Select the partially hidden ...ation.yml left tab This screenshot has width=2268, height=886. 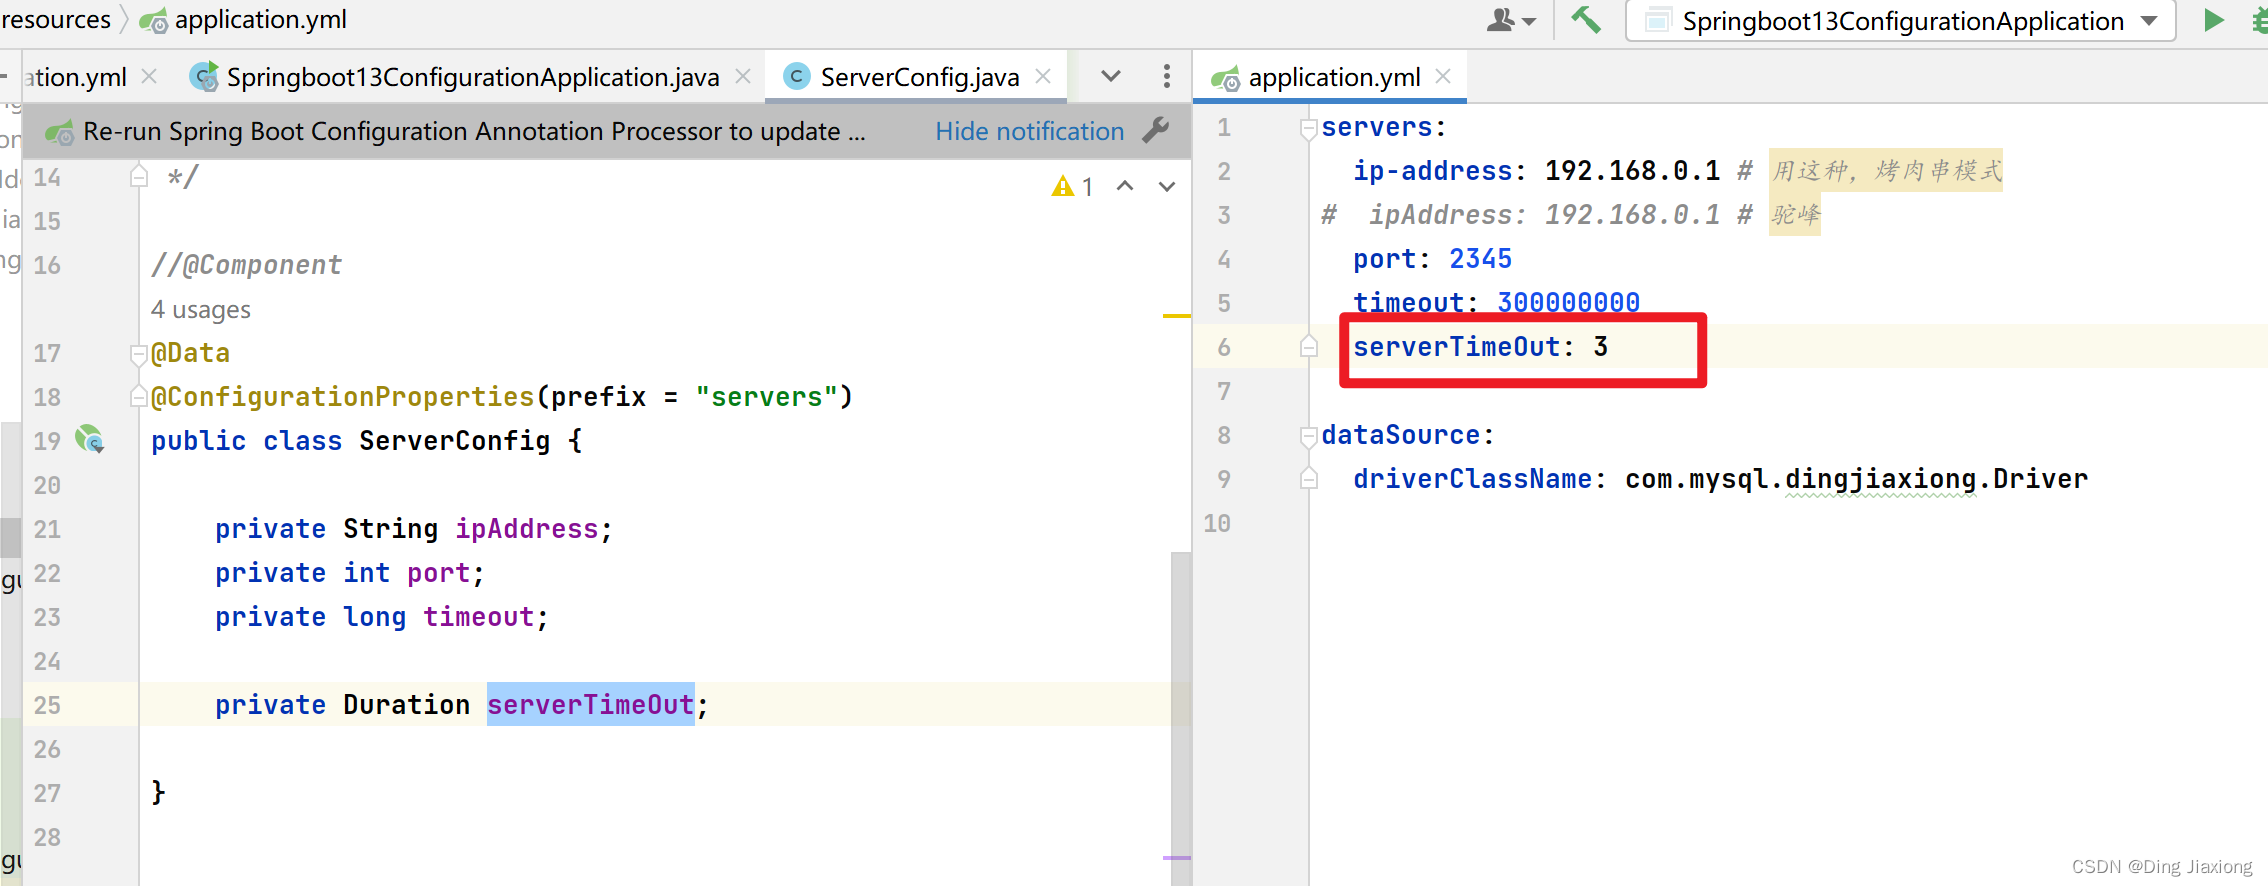(77, 77)
